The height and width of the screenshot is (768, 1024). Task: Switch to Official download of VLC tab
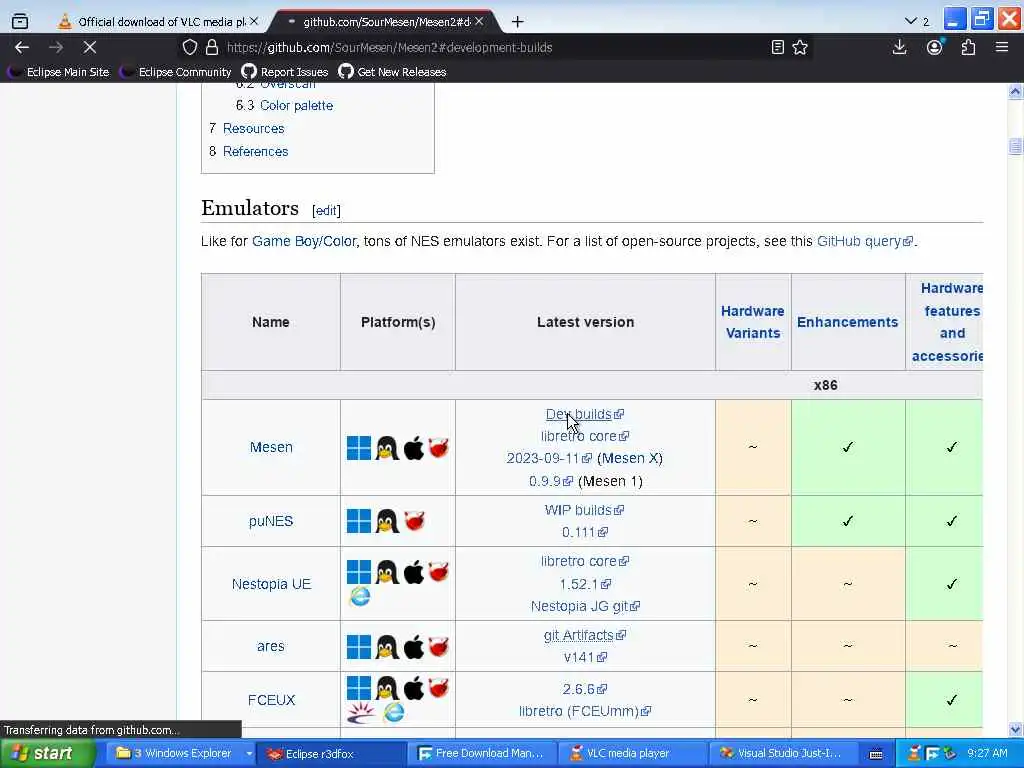(157, 22)
